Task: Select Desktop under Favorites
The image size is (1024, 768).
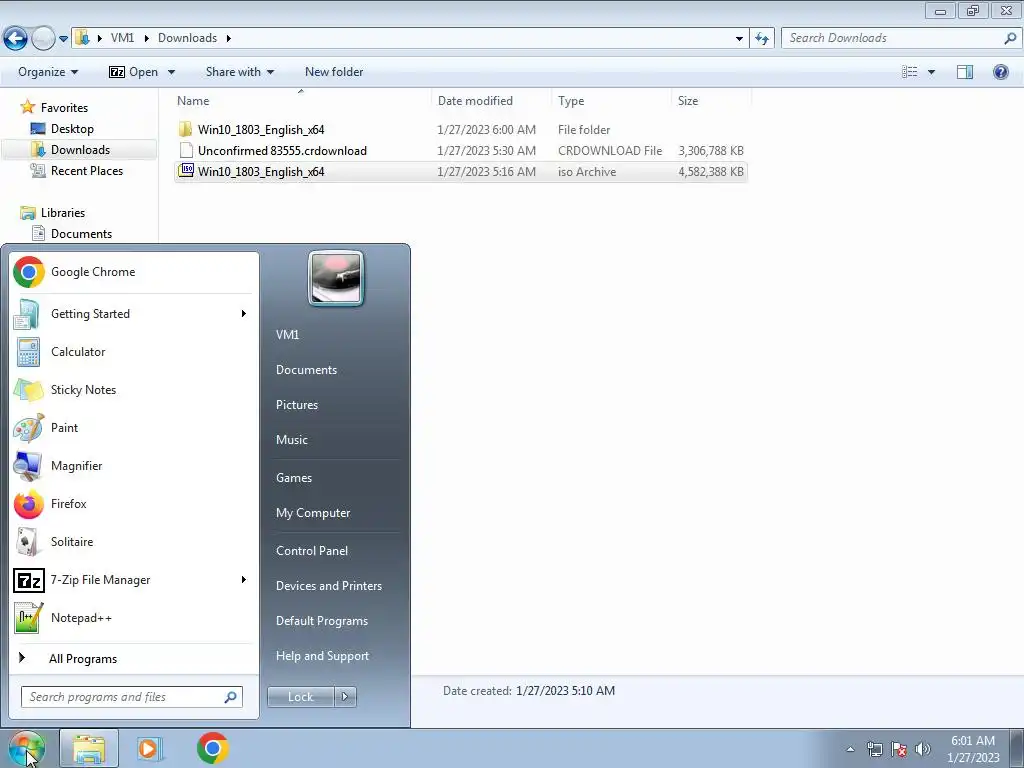Action: (72, 129)
